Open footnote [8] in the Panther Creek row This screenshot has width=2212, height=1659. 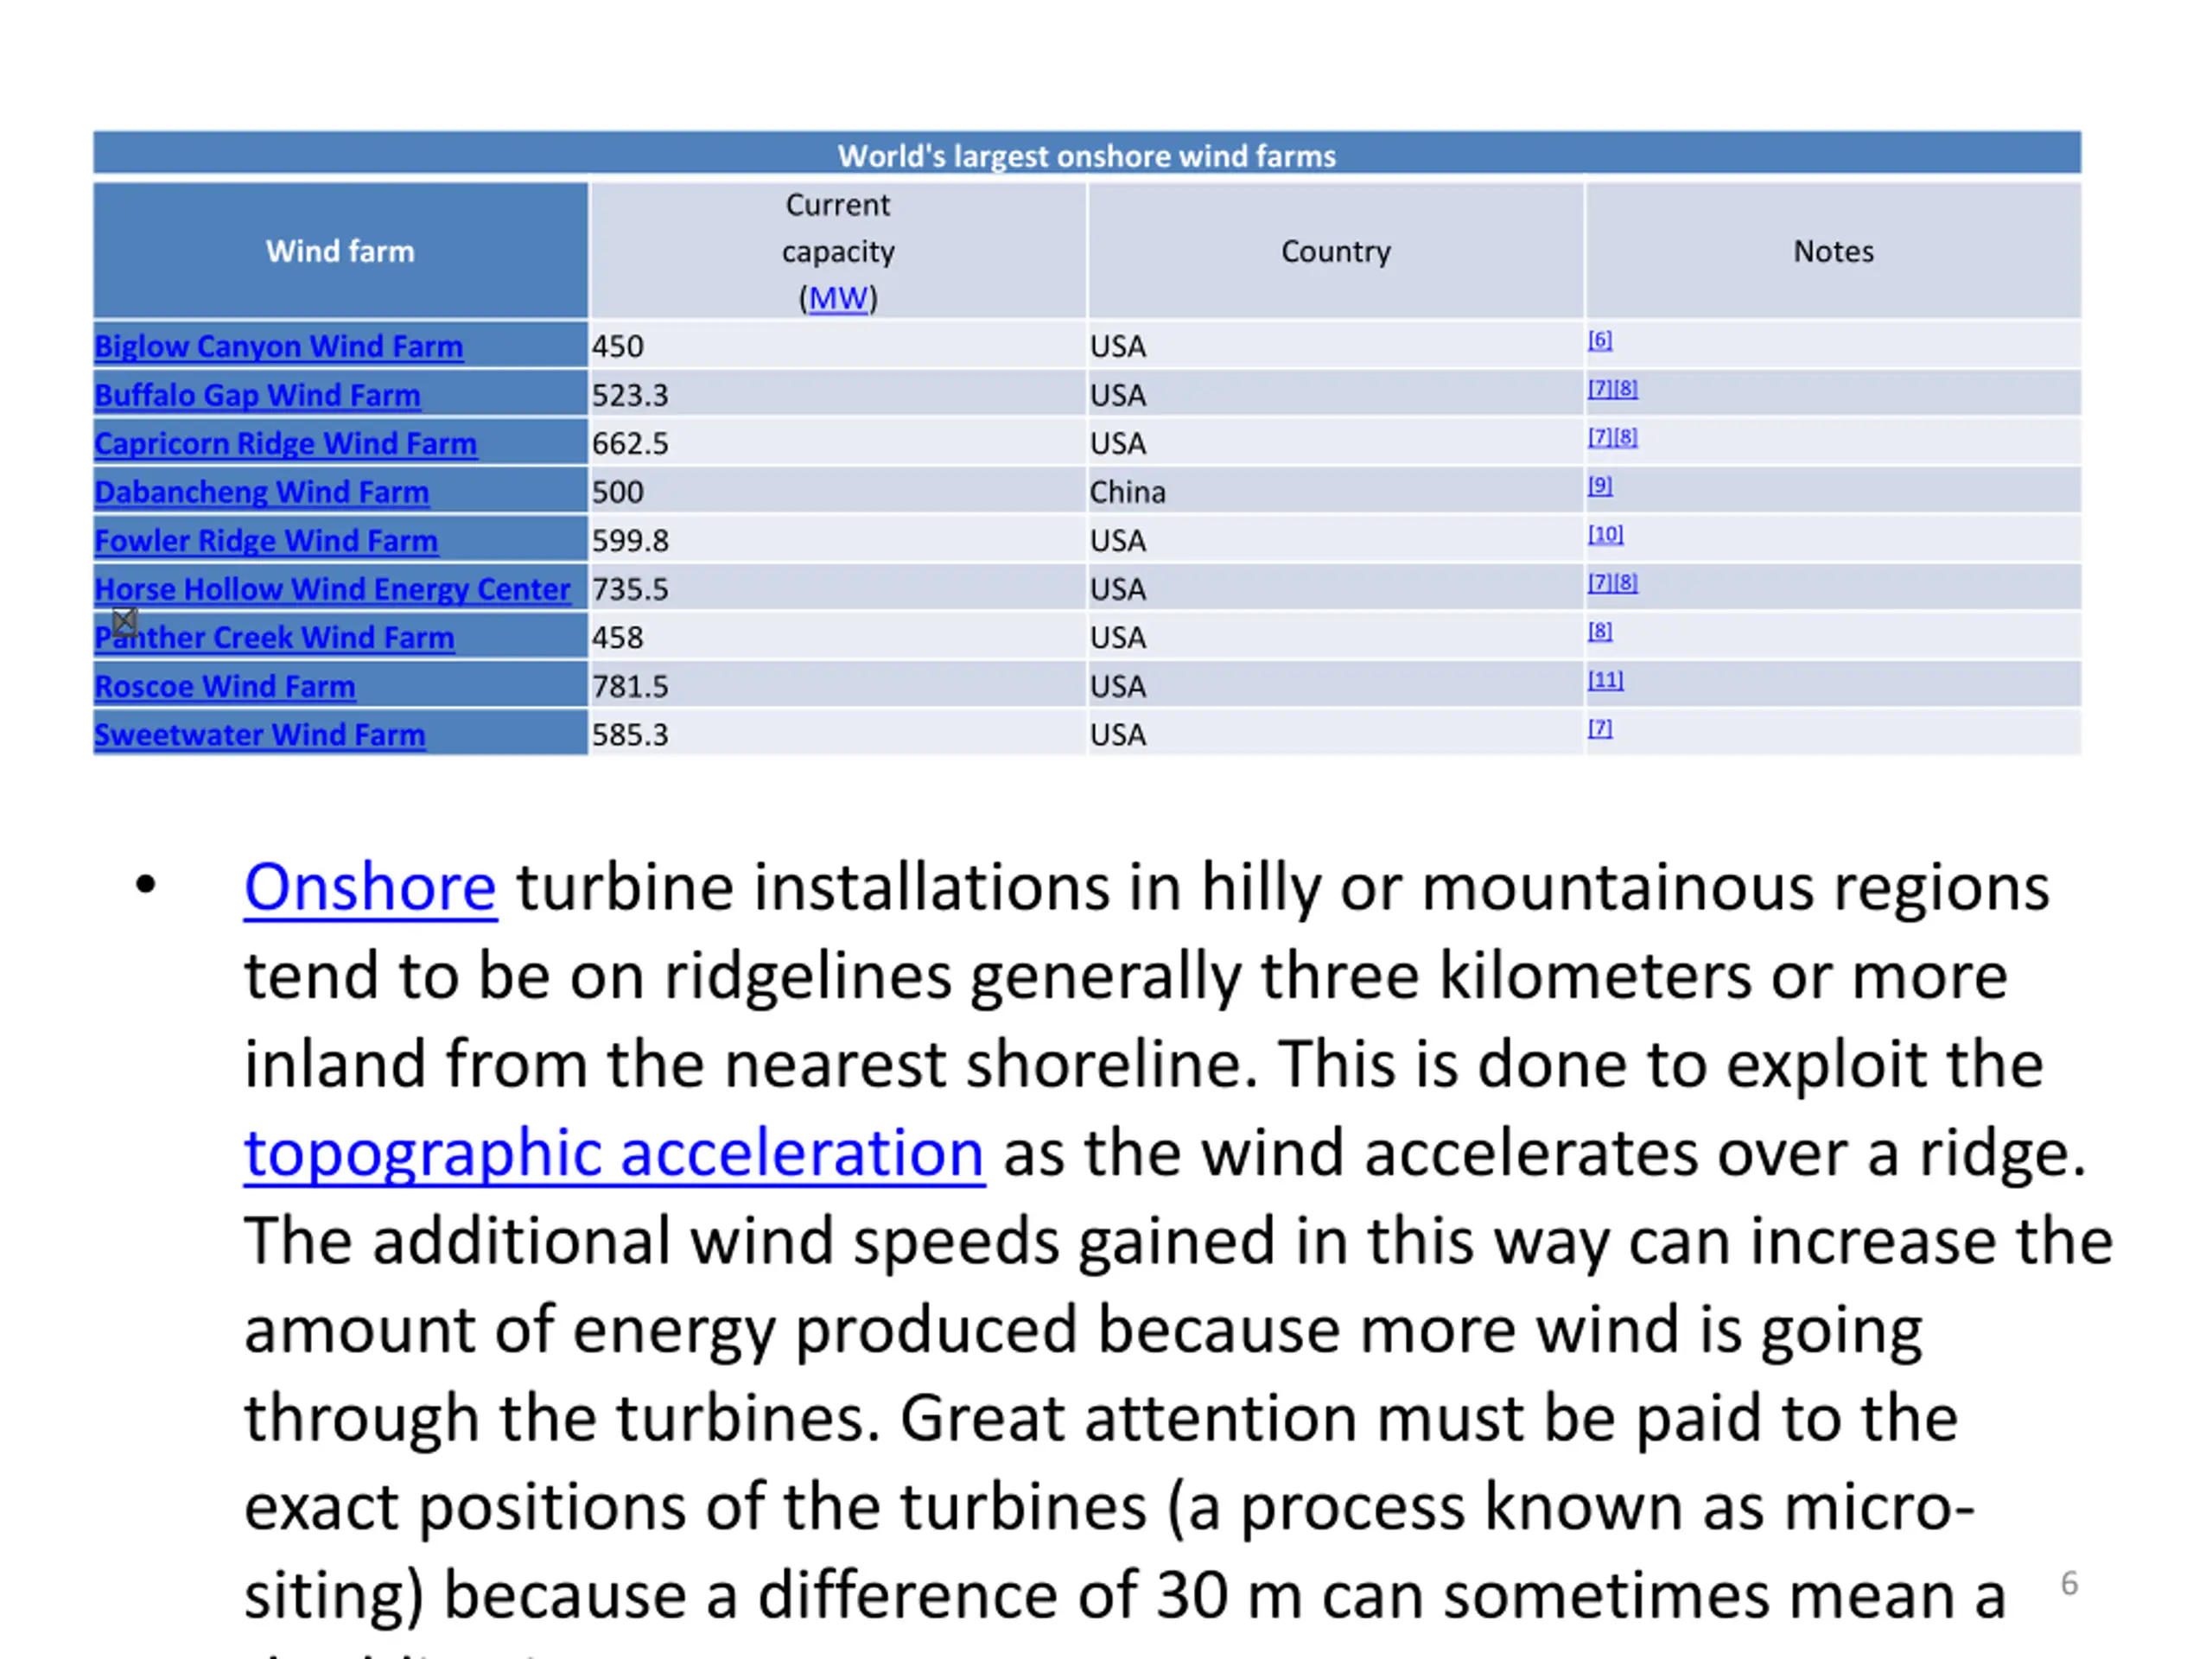tap(1600, 631)
